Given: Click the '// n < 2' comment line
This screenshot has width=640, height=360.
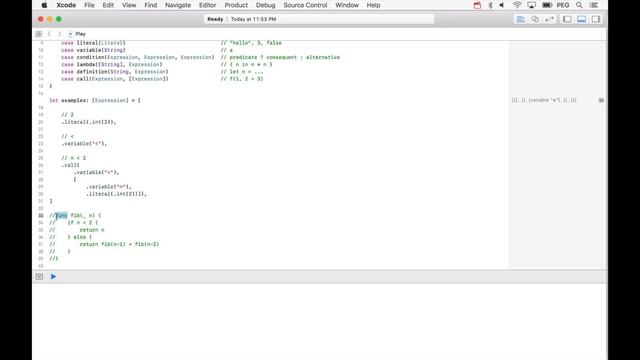Looking at the screenshot, I should [x=73, y=158].
